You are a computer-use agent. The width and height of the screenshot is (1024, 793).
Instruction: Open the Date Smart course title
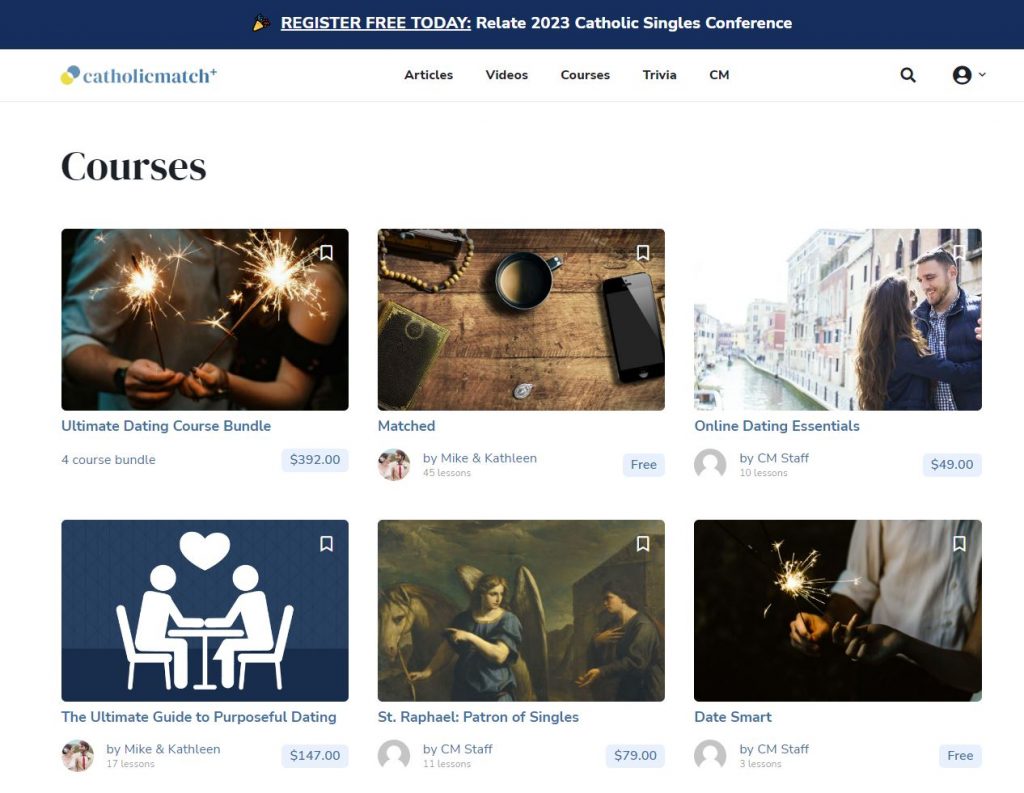point(733,717)
